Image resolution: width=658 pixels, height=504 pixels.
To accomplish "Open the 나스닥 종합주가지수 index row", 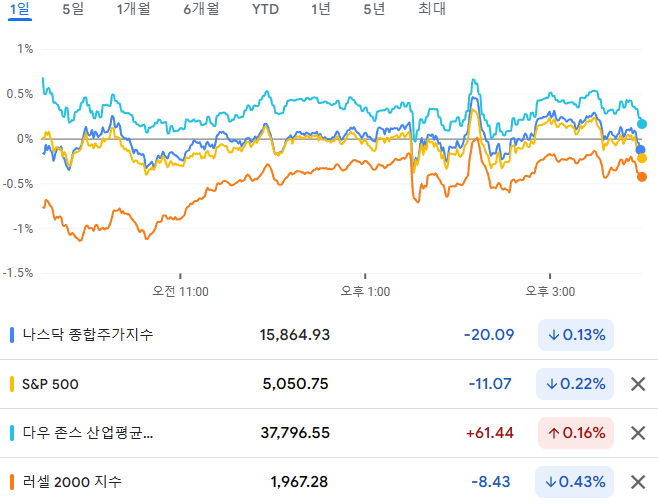I will [329, 335].
